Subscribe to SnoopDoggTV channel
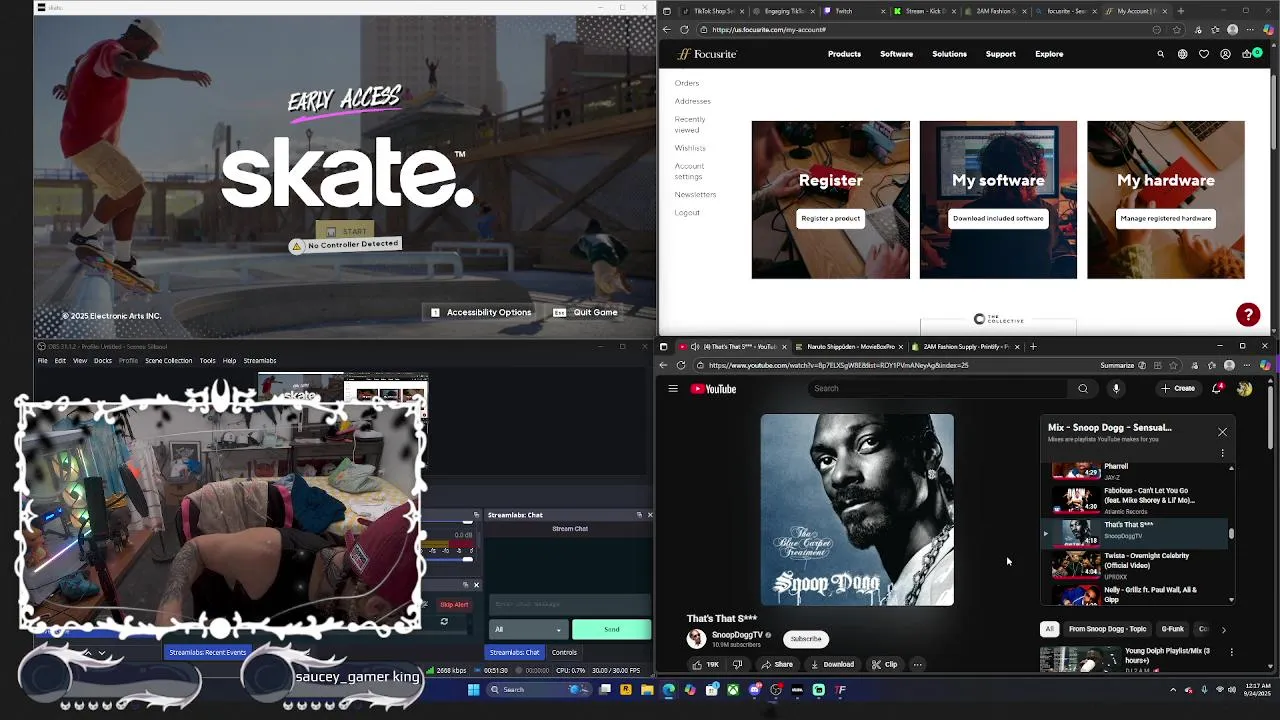 point(806,639)
